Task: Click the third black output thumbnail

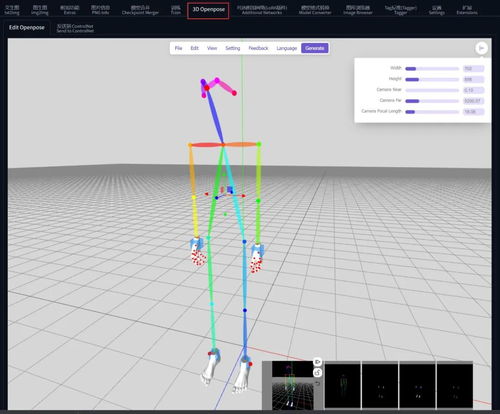Action: pos(417,386)
